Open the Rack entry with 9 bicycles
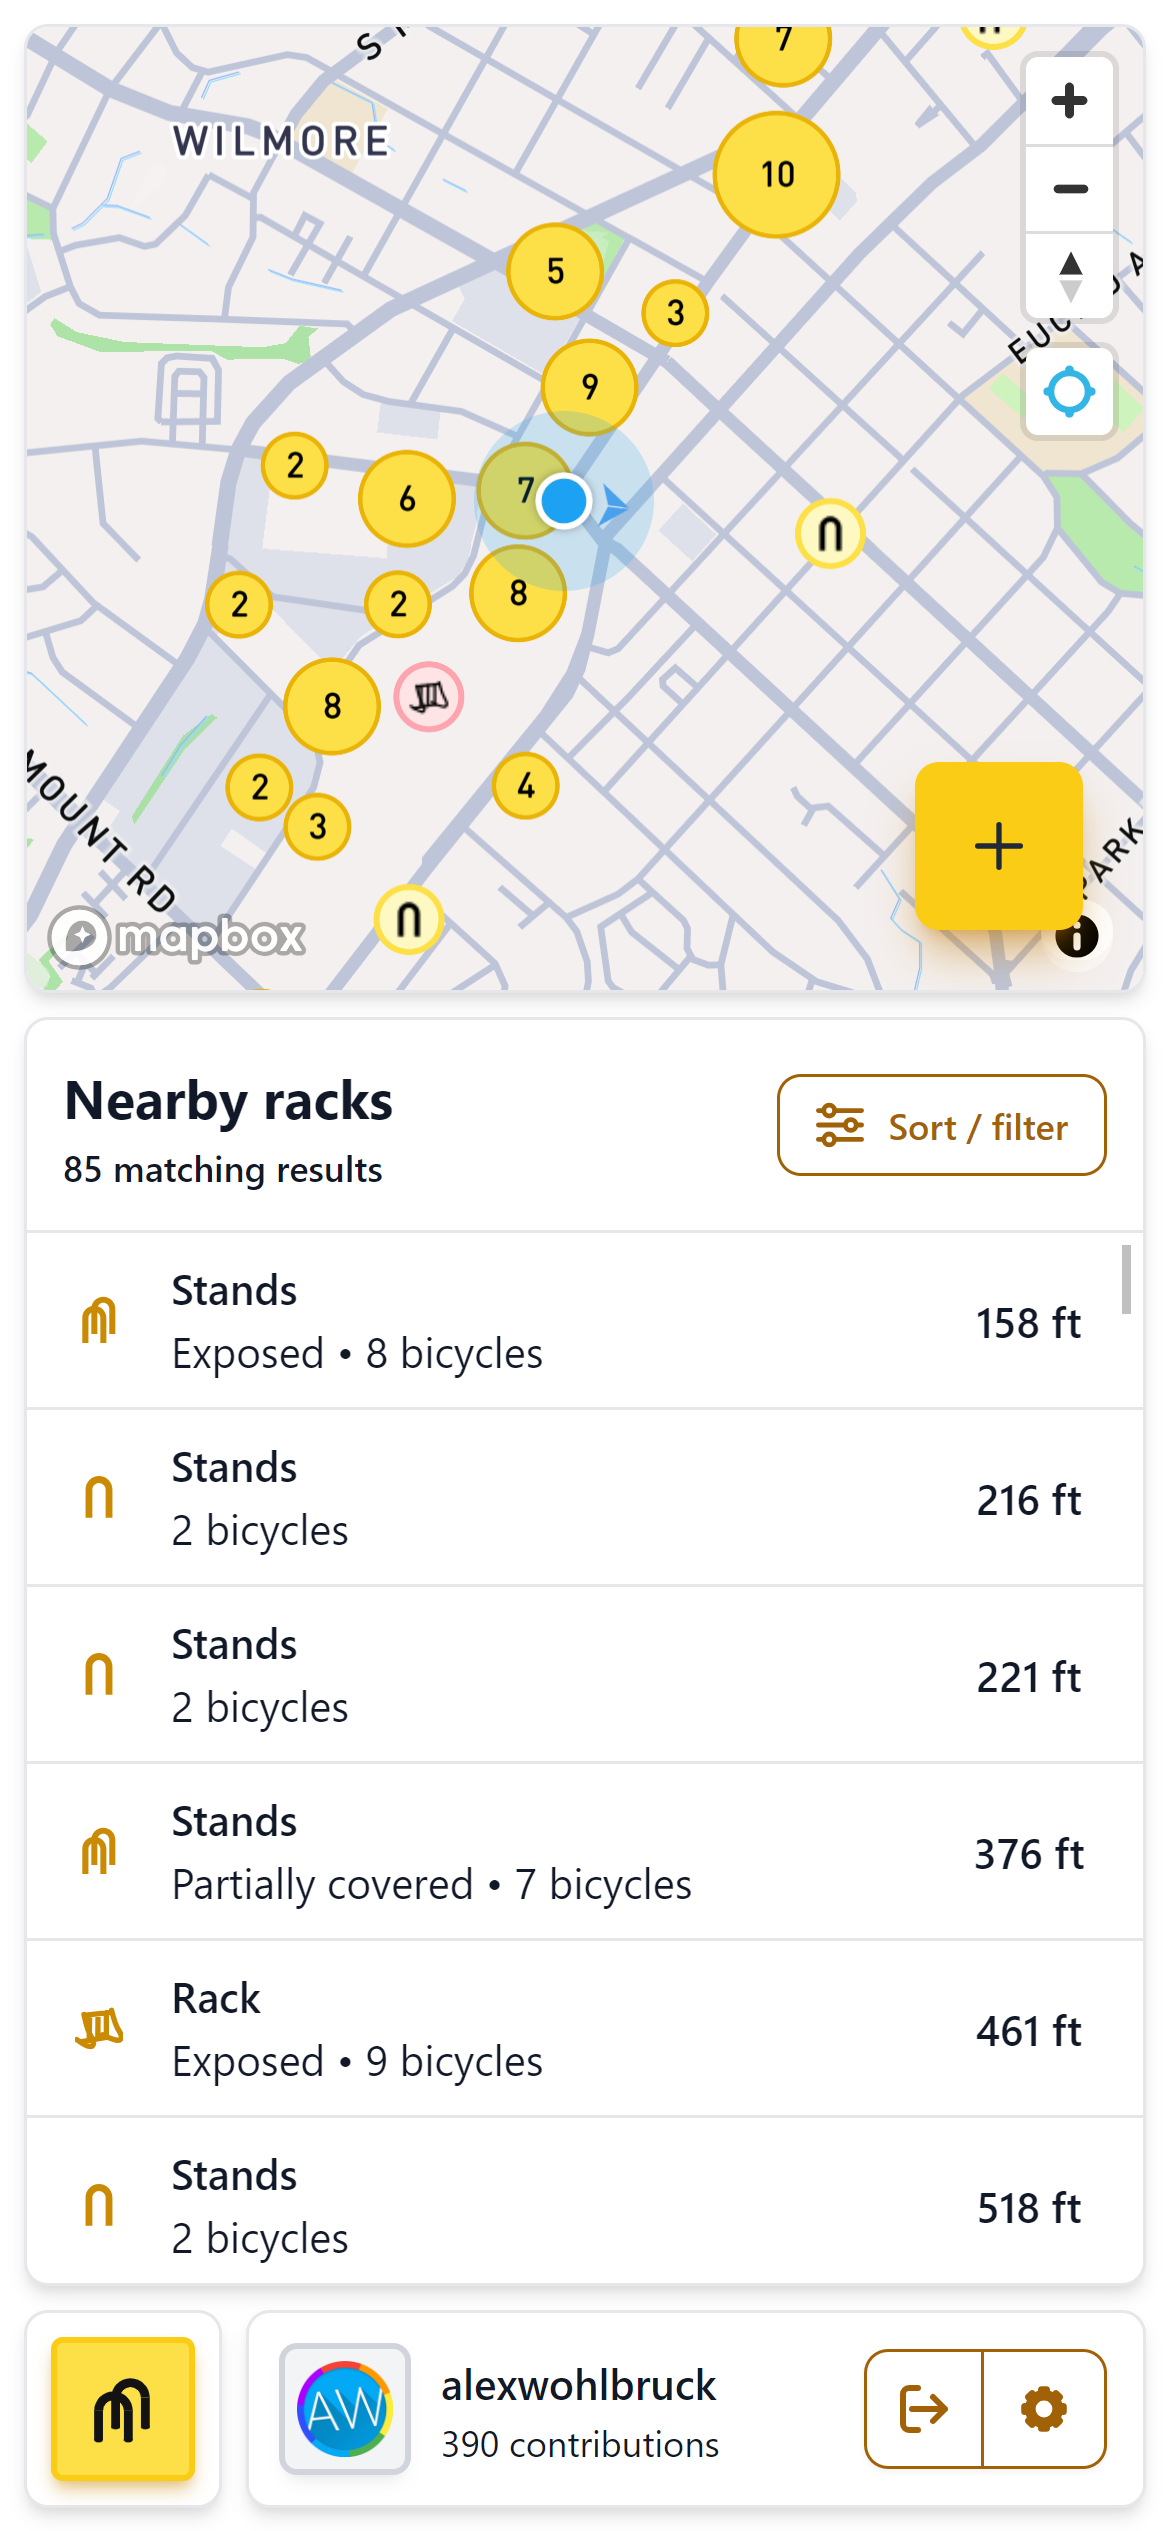Screen dimensions: 1170x2531 (584, 2029)
